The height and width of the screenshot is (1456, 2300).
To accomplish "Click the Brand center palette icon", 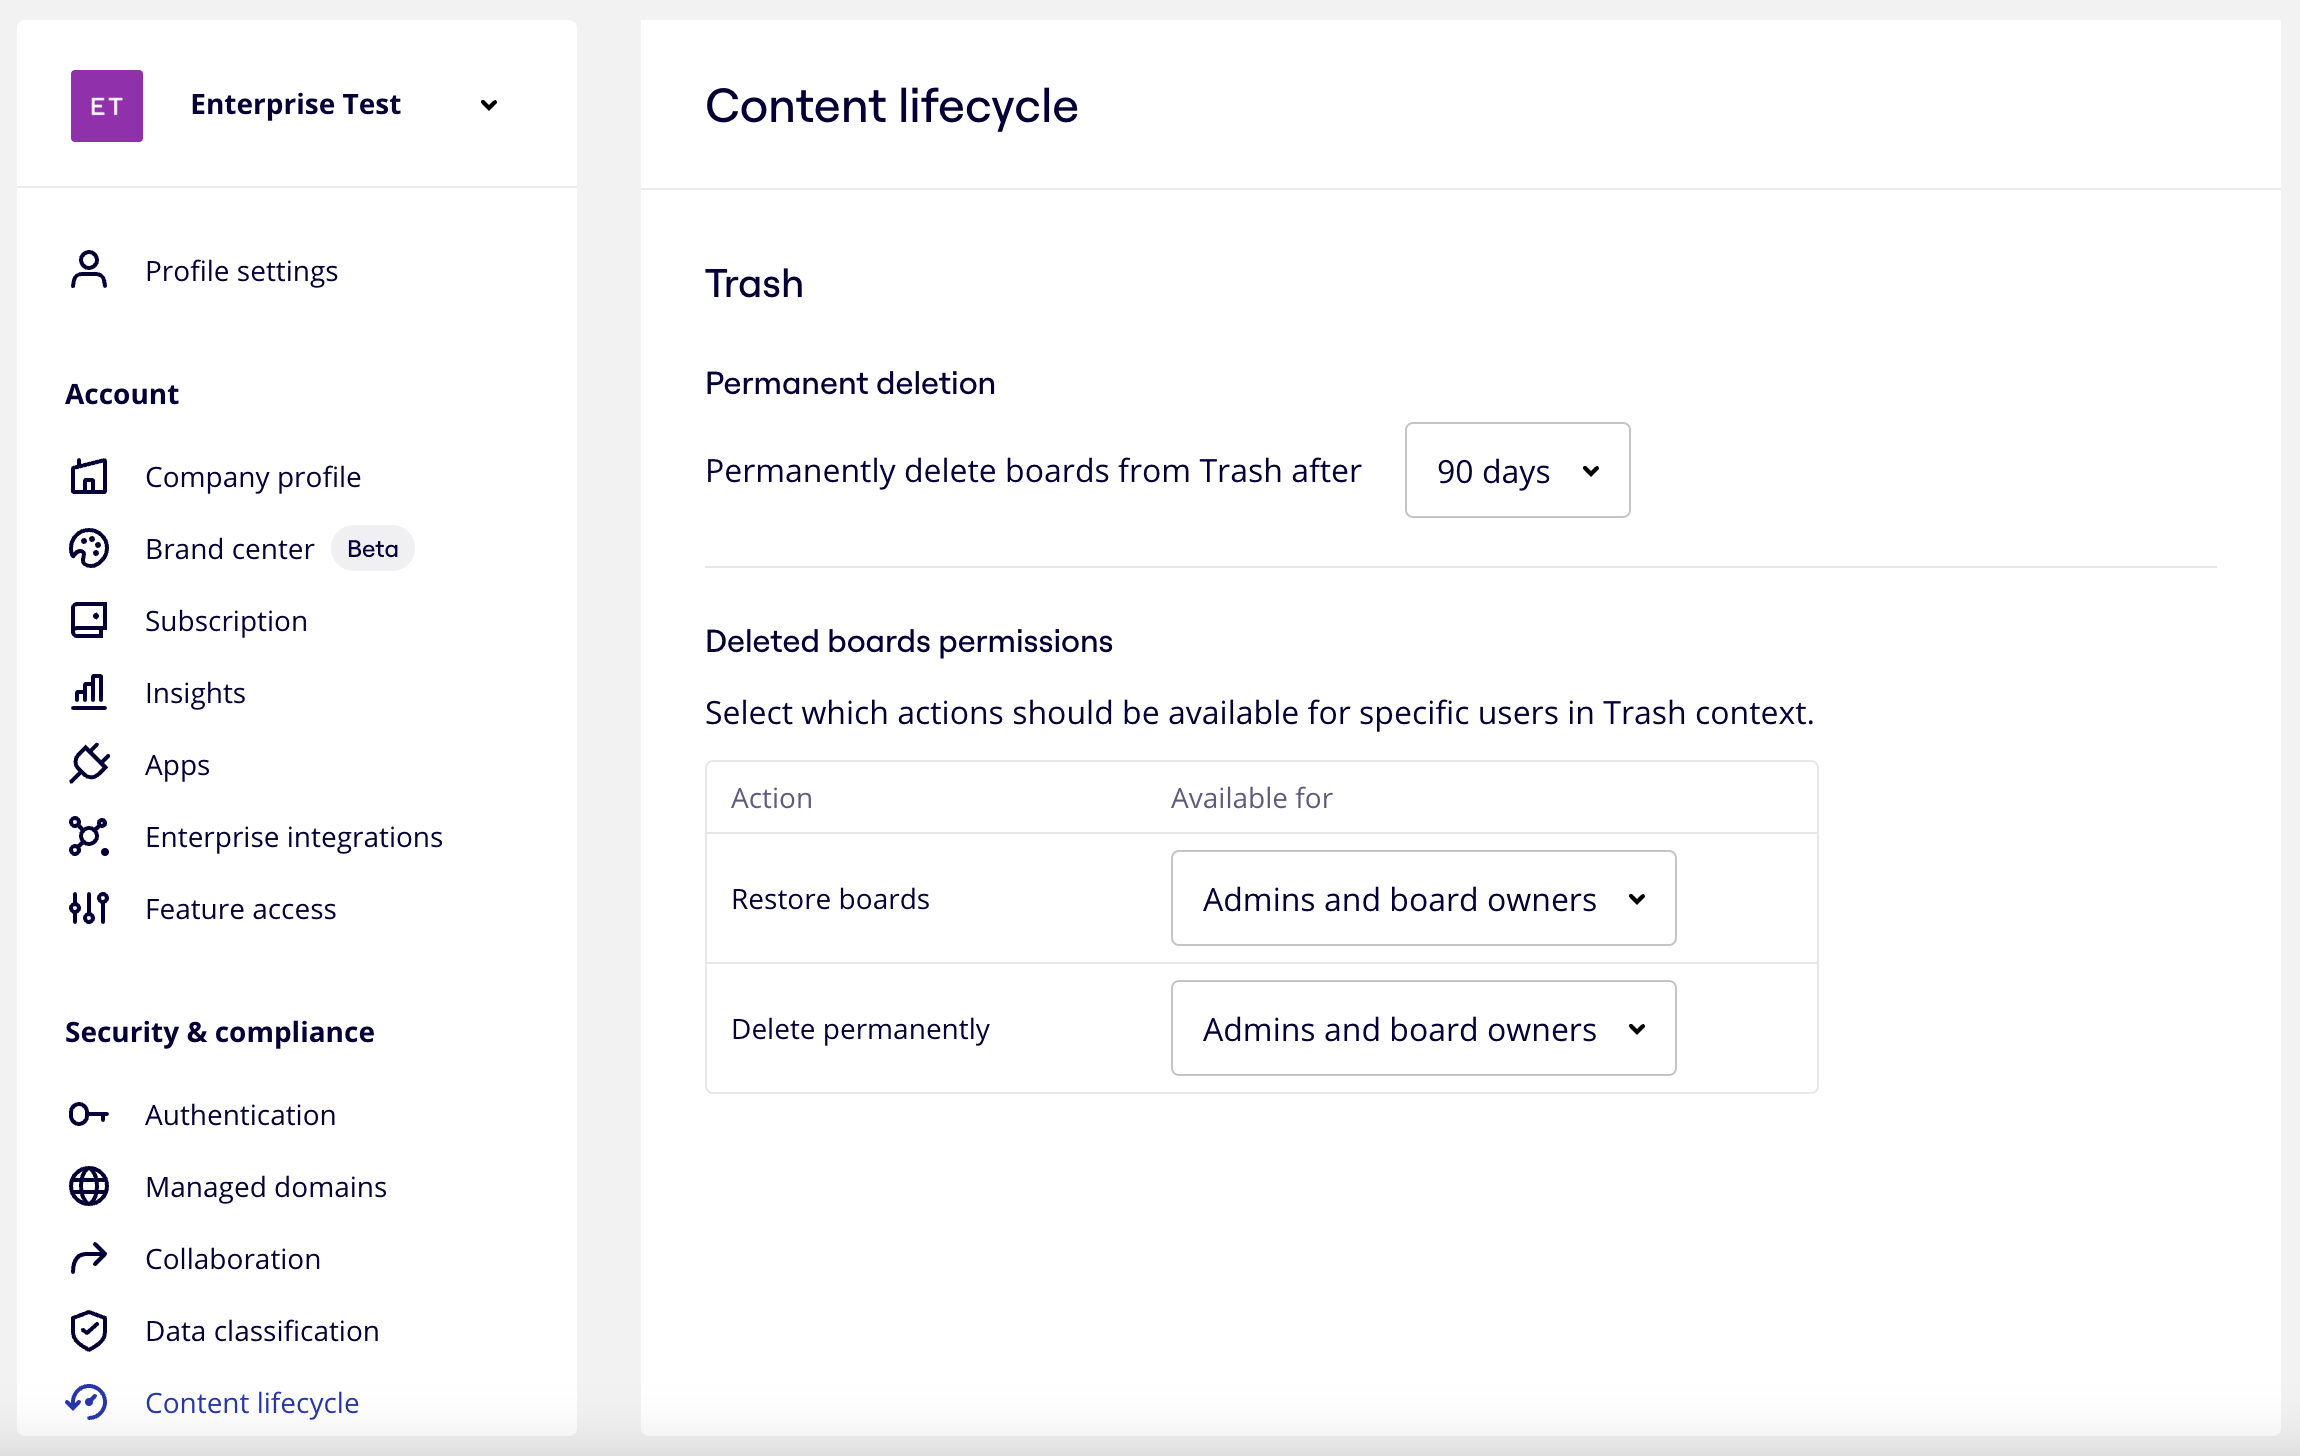I will coord(89,548).
